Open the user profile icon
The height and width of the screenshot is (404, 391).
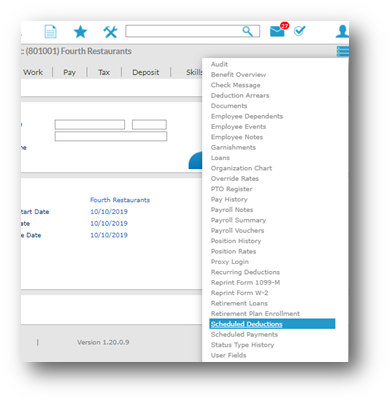click(x=342, y=31)
